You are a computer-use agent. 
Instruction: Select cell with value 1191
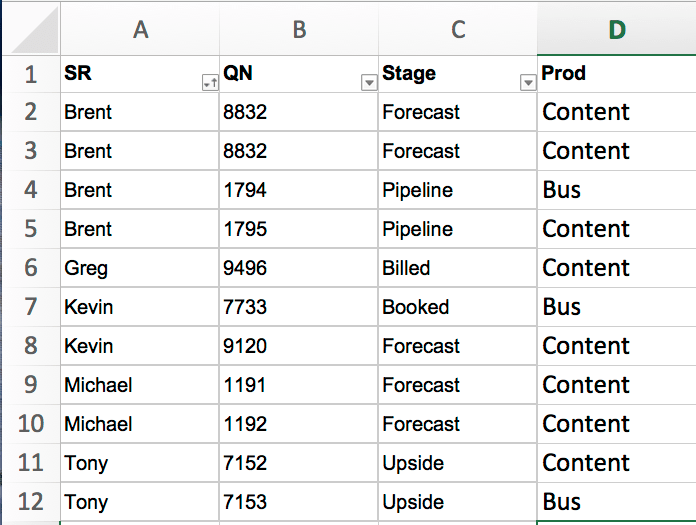point(299,385)
